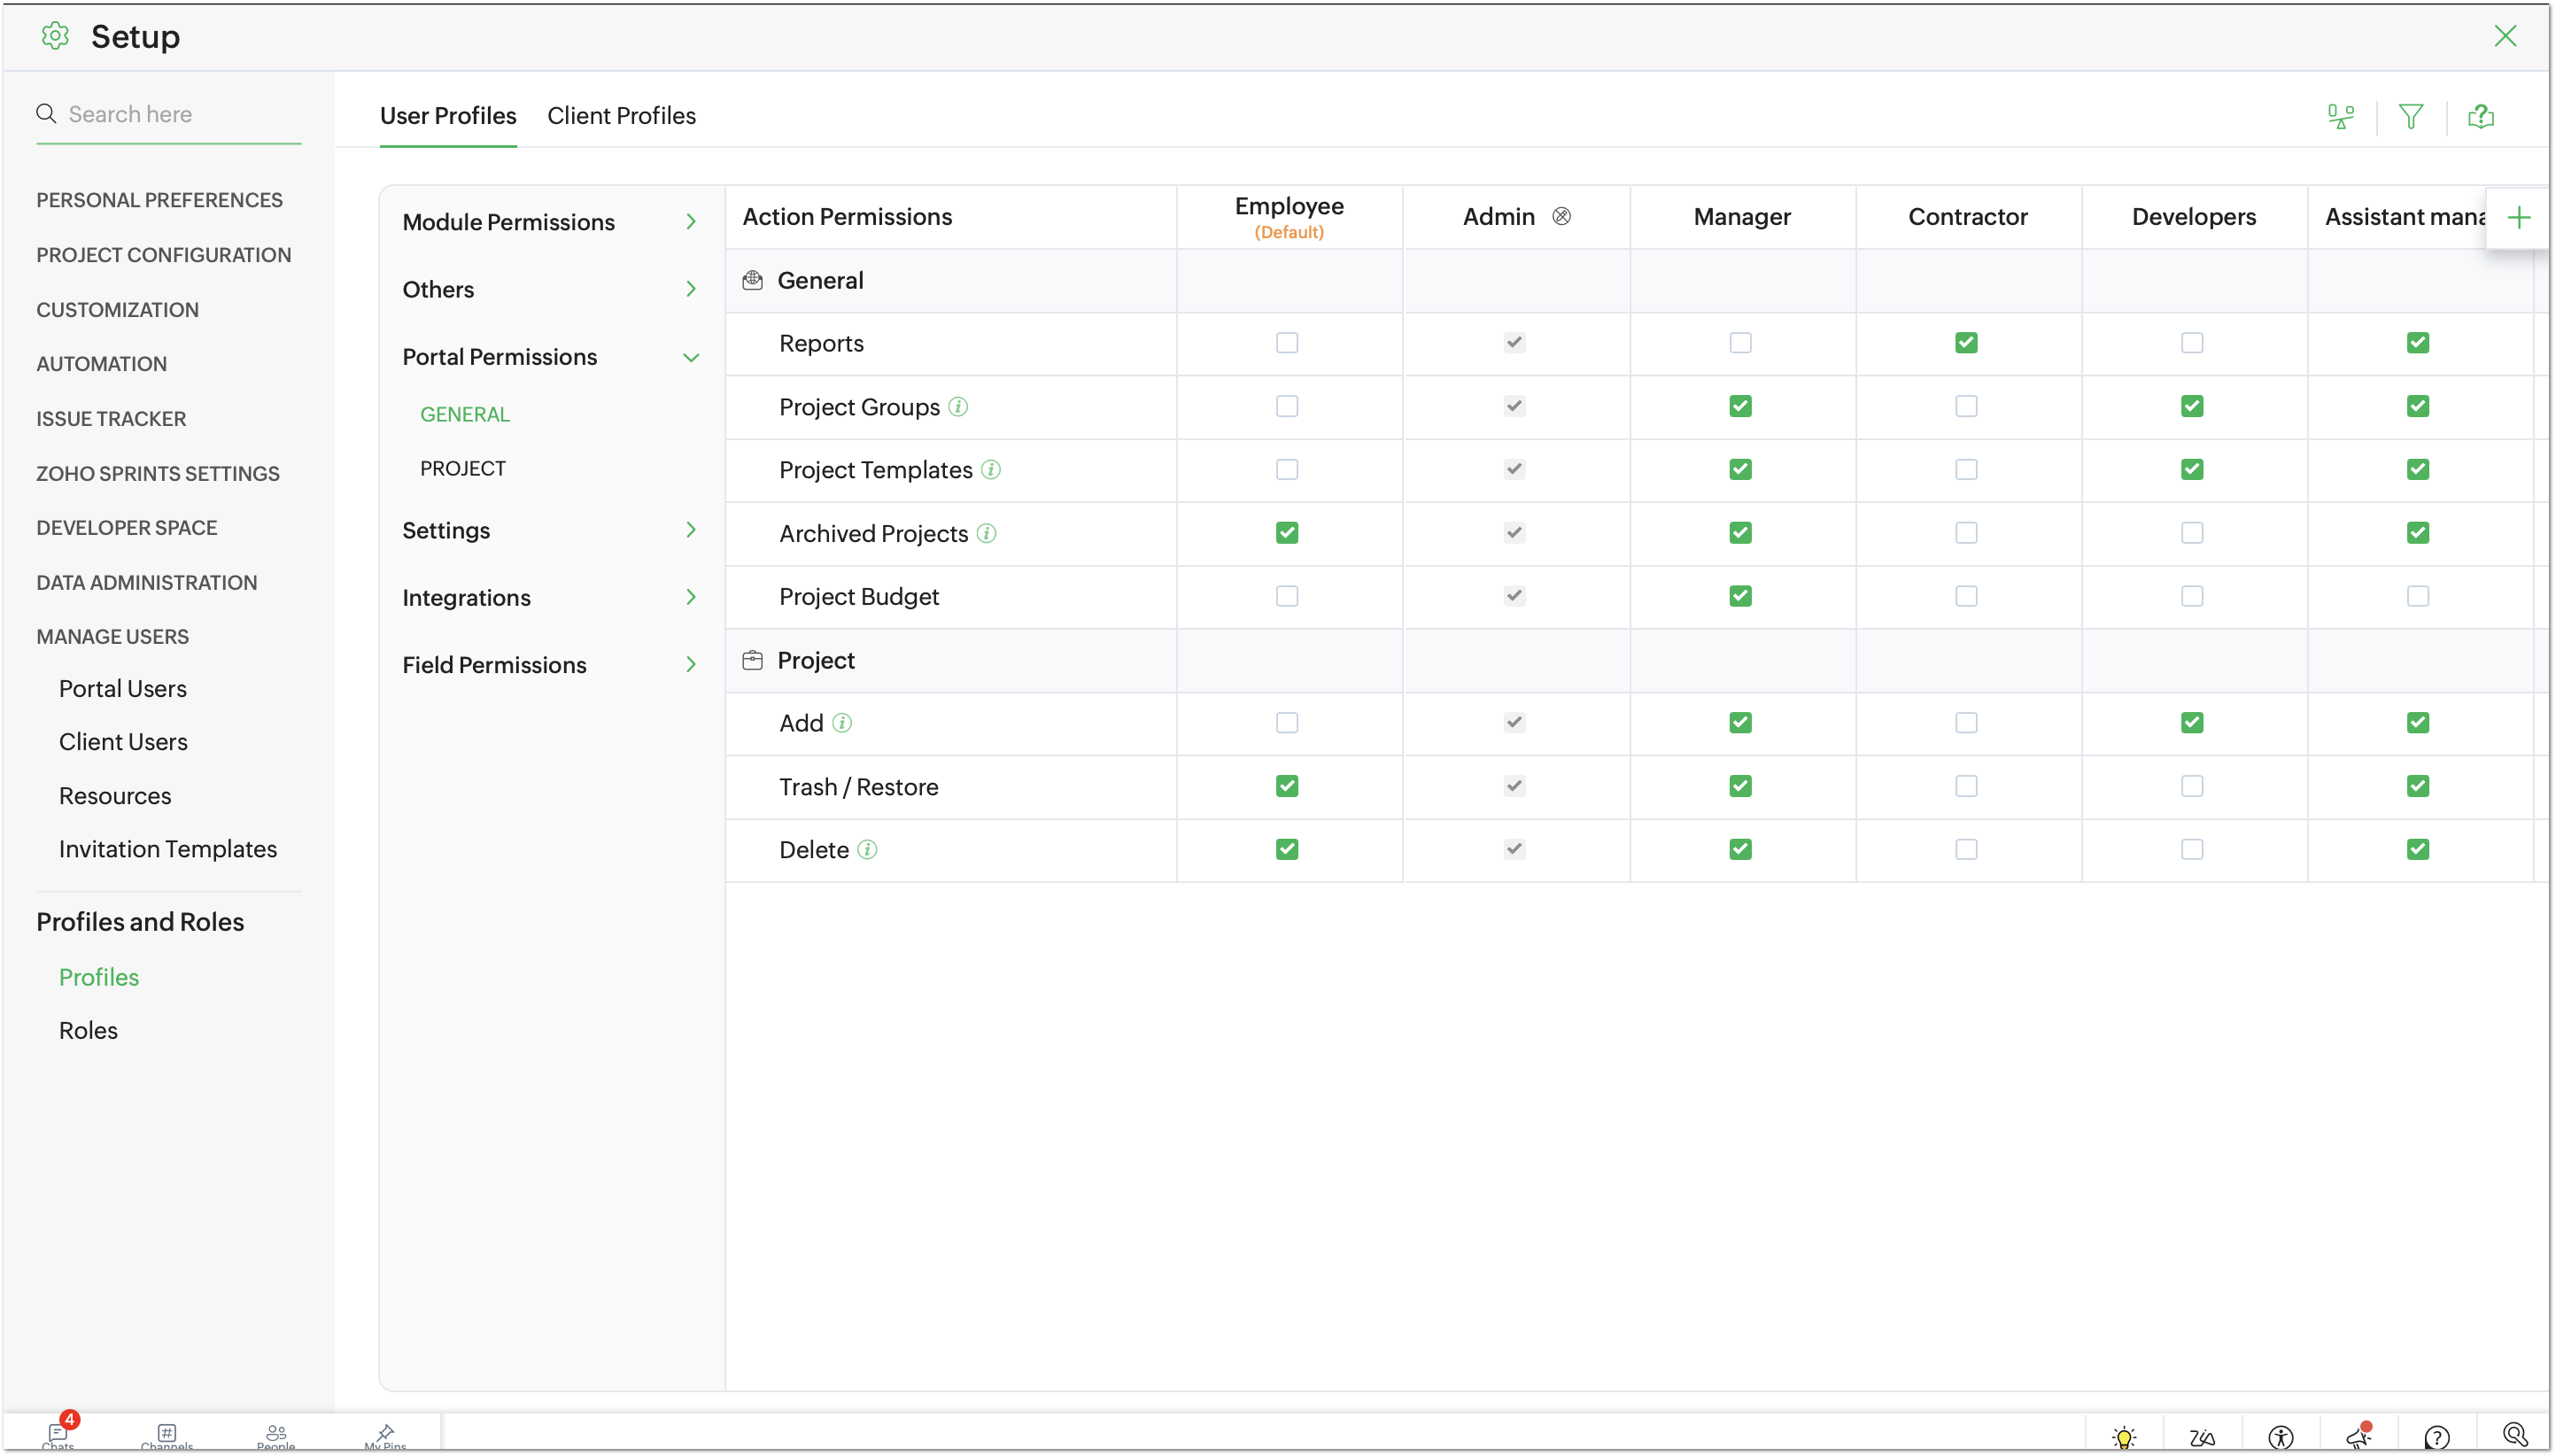This screenshot has width=2556, height=1456.
Task: Select PROJECT under Portal Permissions
Action: point(463,468)
